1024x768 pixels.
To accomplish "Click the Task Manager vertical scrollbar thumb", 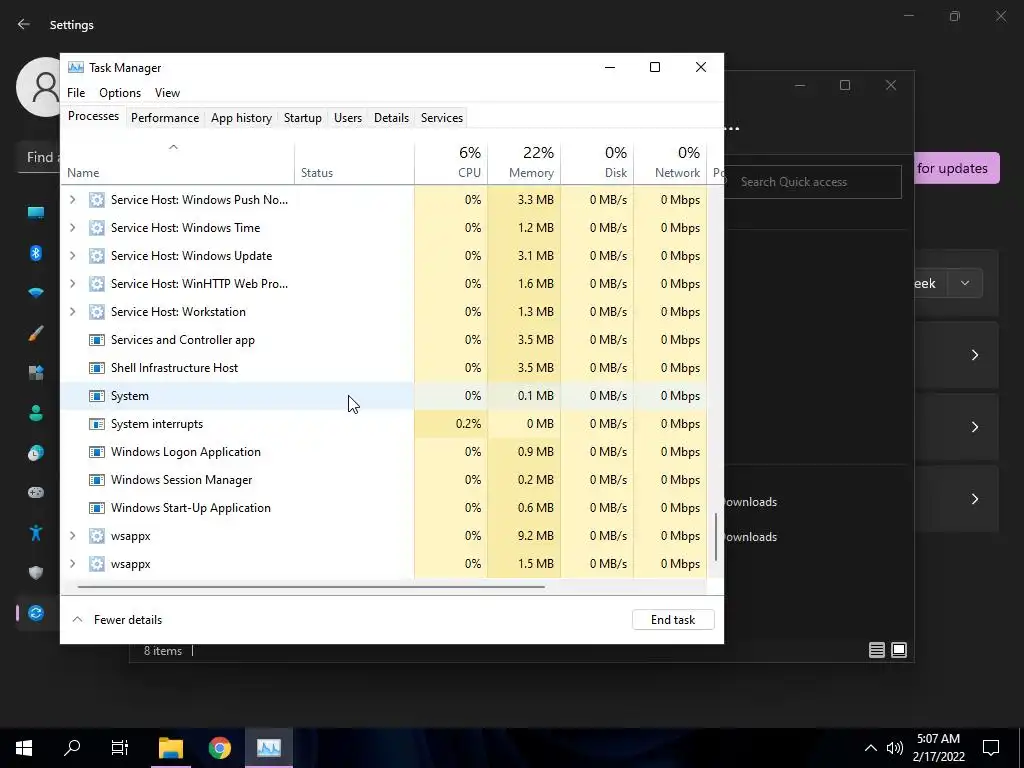I will pyautogui.click(x=716, y=537).
